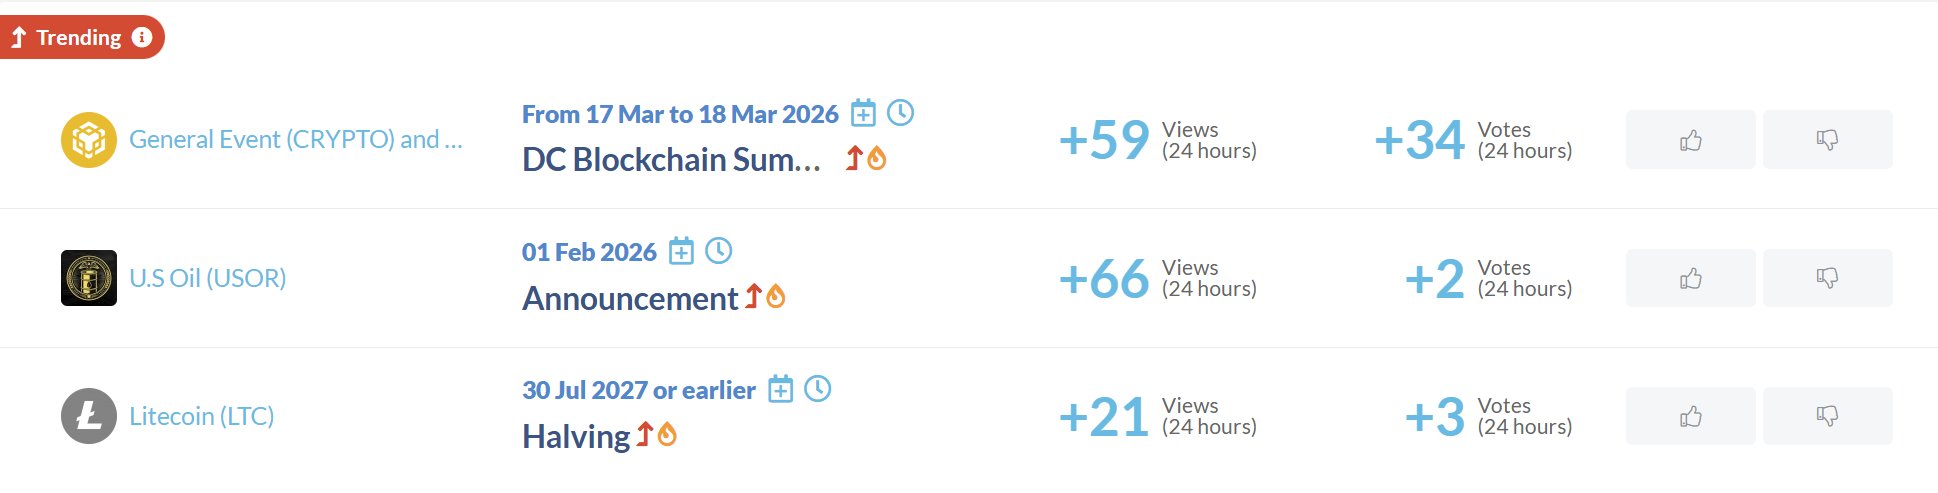Click the U.S Oil coin logo
The width and height of the screenshot is (1938, 493).
pyautogui.click(x=89, y=278)
